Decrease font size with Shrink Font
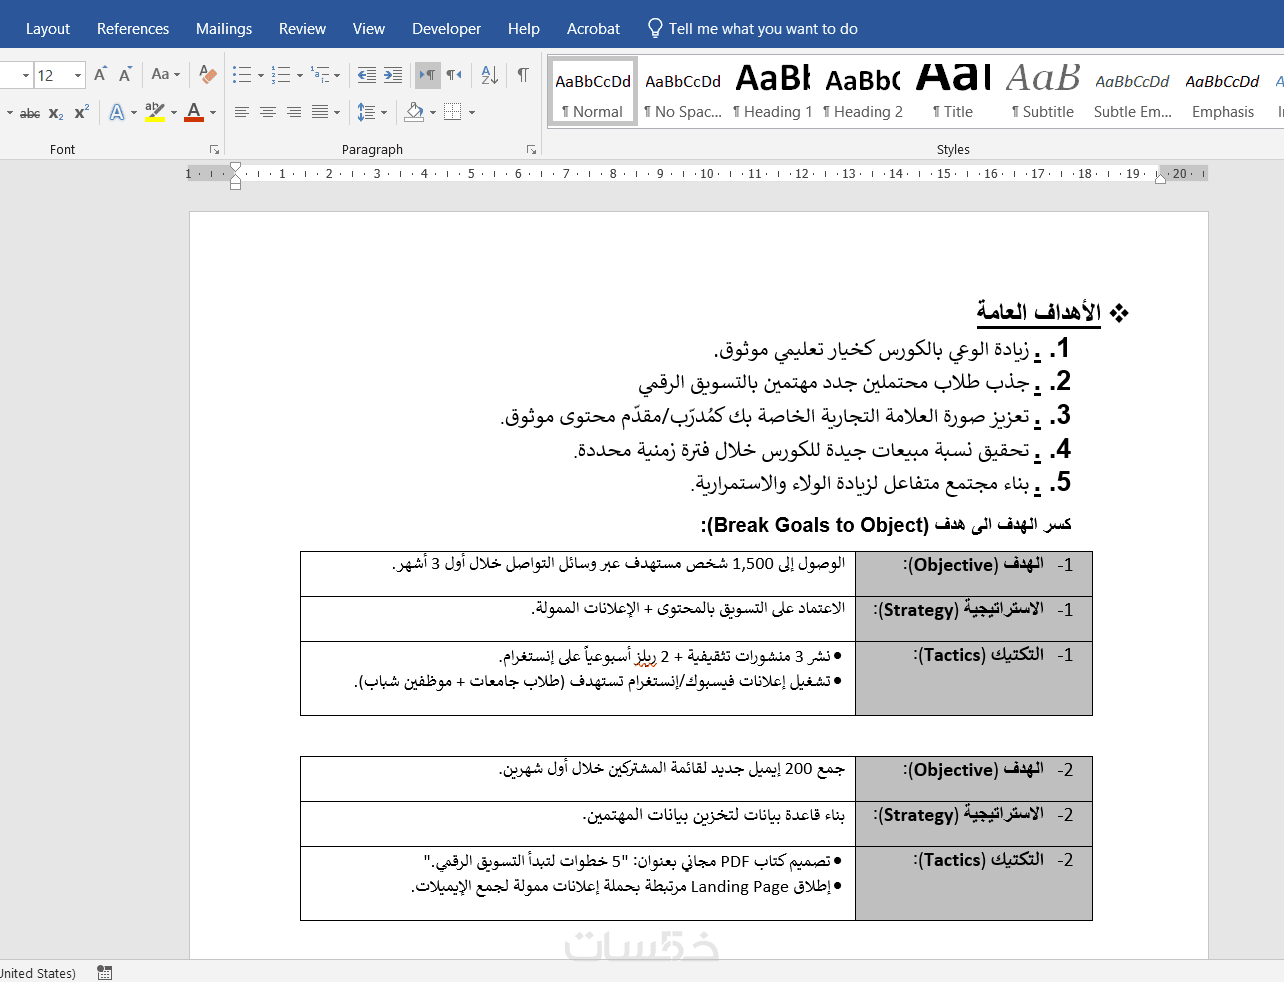Viewport: 1284px width, 982px height. 125,74
